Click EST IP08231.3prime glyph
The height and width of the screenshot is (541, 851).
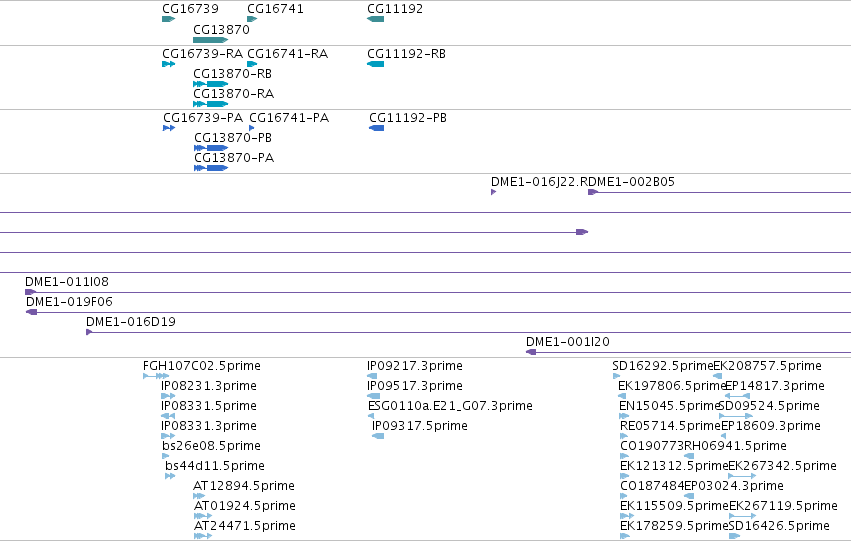click(x=168, y=396)
